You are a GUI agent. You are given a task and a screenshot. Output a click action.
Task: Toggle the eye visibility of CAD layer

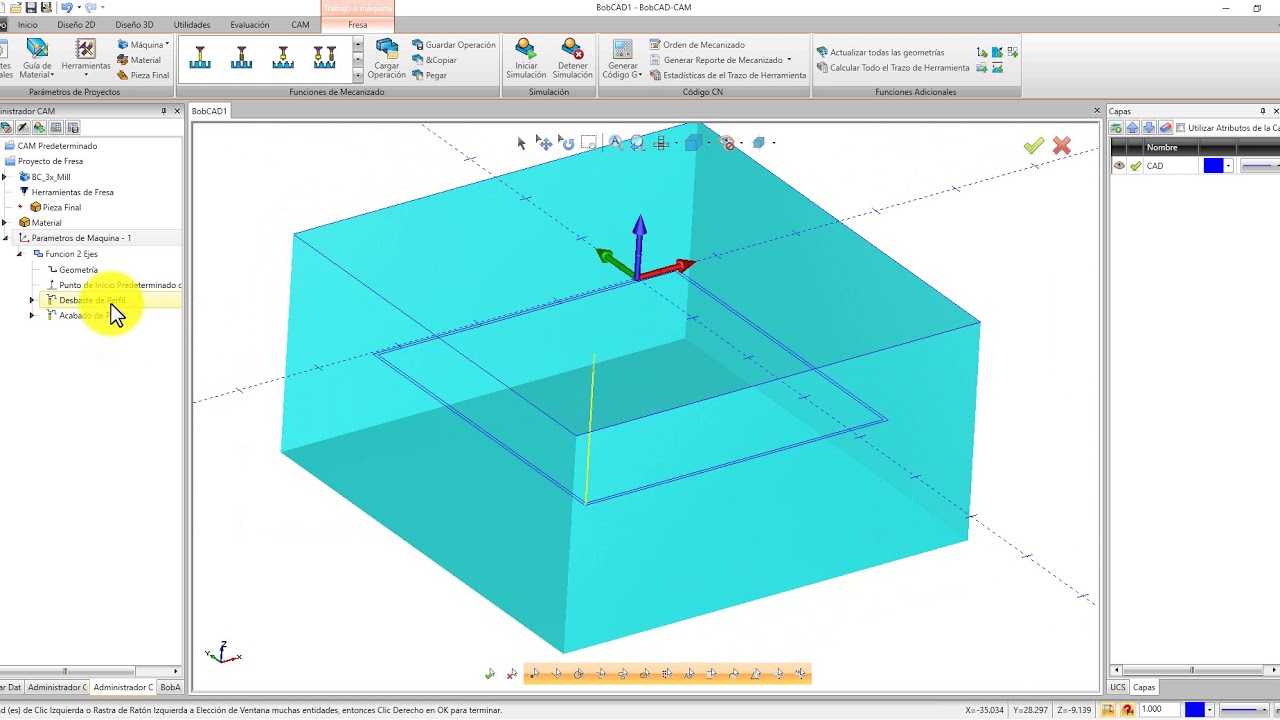point(1119,166)
